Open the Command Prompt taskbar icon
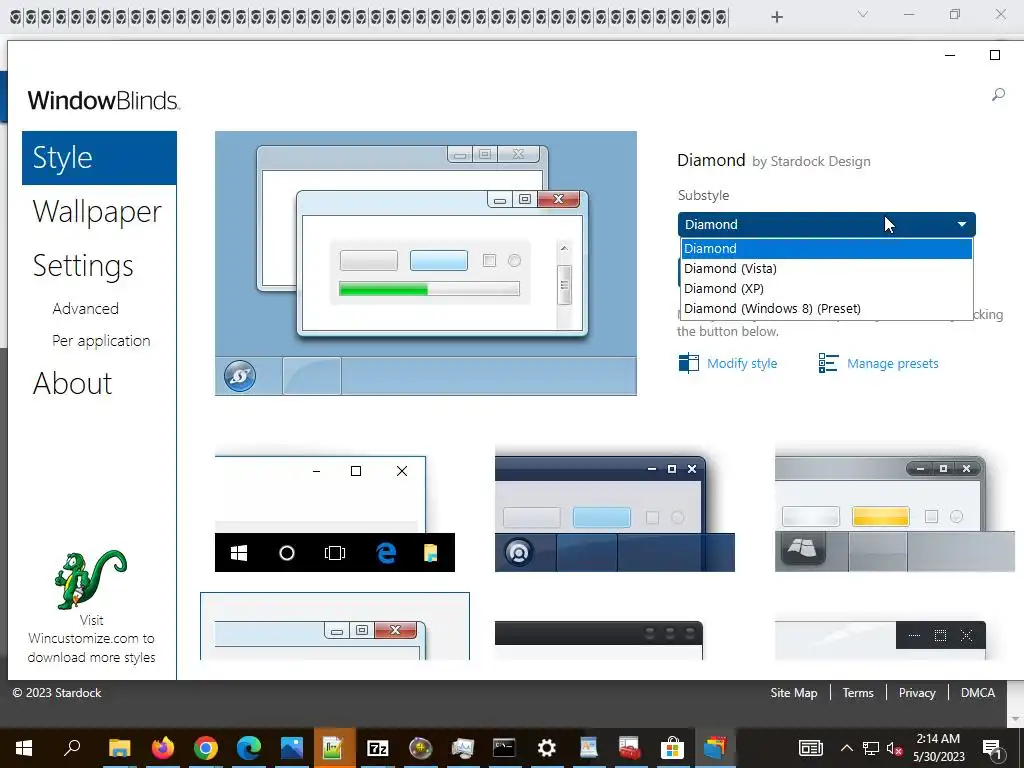 coord(504,748)
